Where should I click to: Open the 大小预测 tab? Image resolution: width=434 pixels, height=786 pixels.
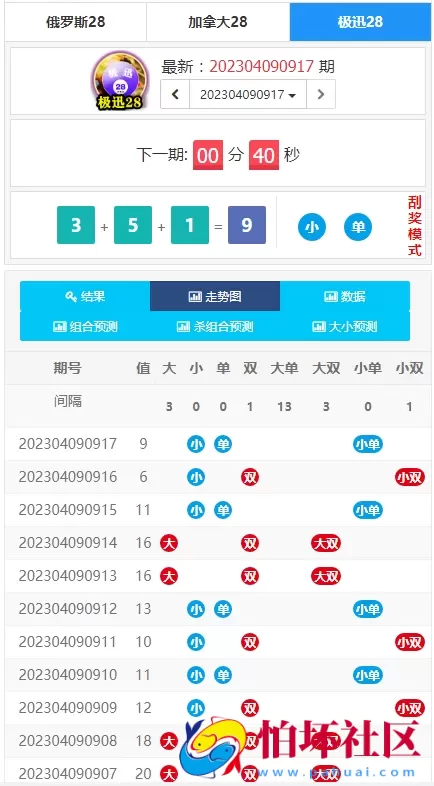[345, 327]
